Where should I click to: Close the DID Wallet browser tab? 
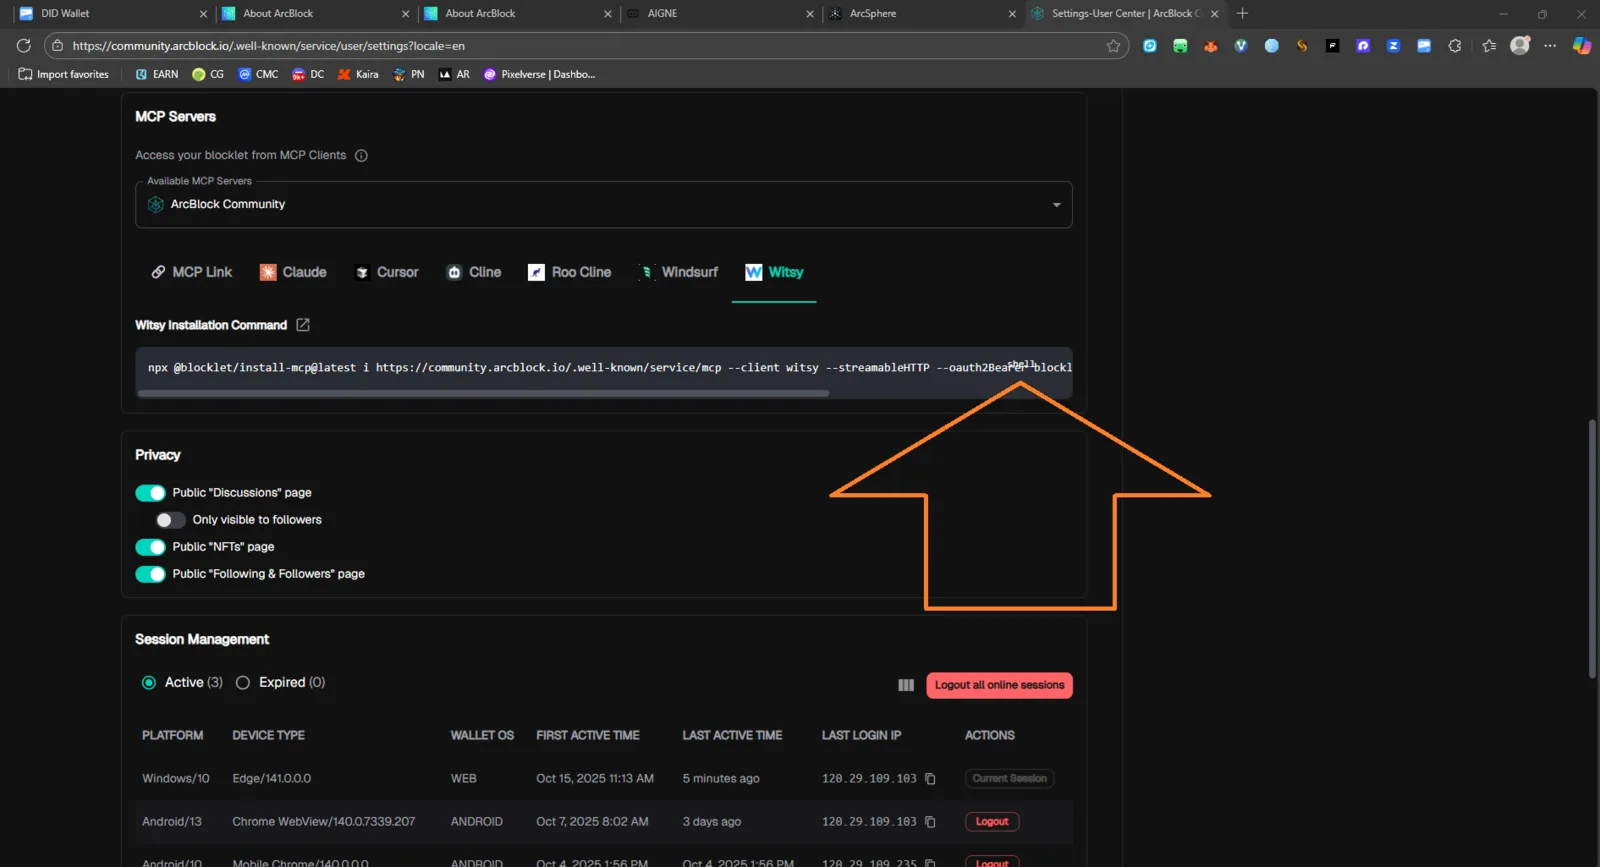coord(203,14)
